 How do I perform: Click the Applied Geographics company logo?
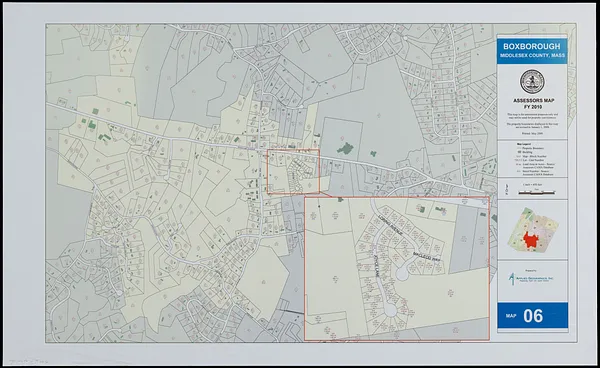(x=532, y=278)
